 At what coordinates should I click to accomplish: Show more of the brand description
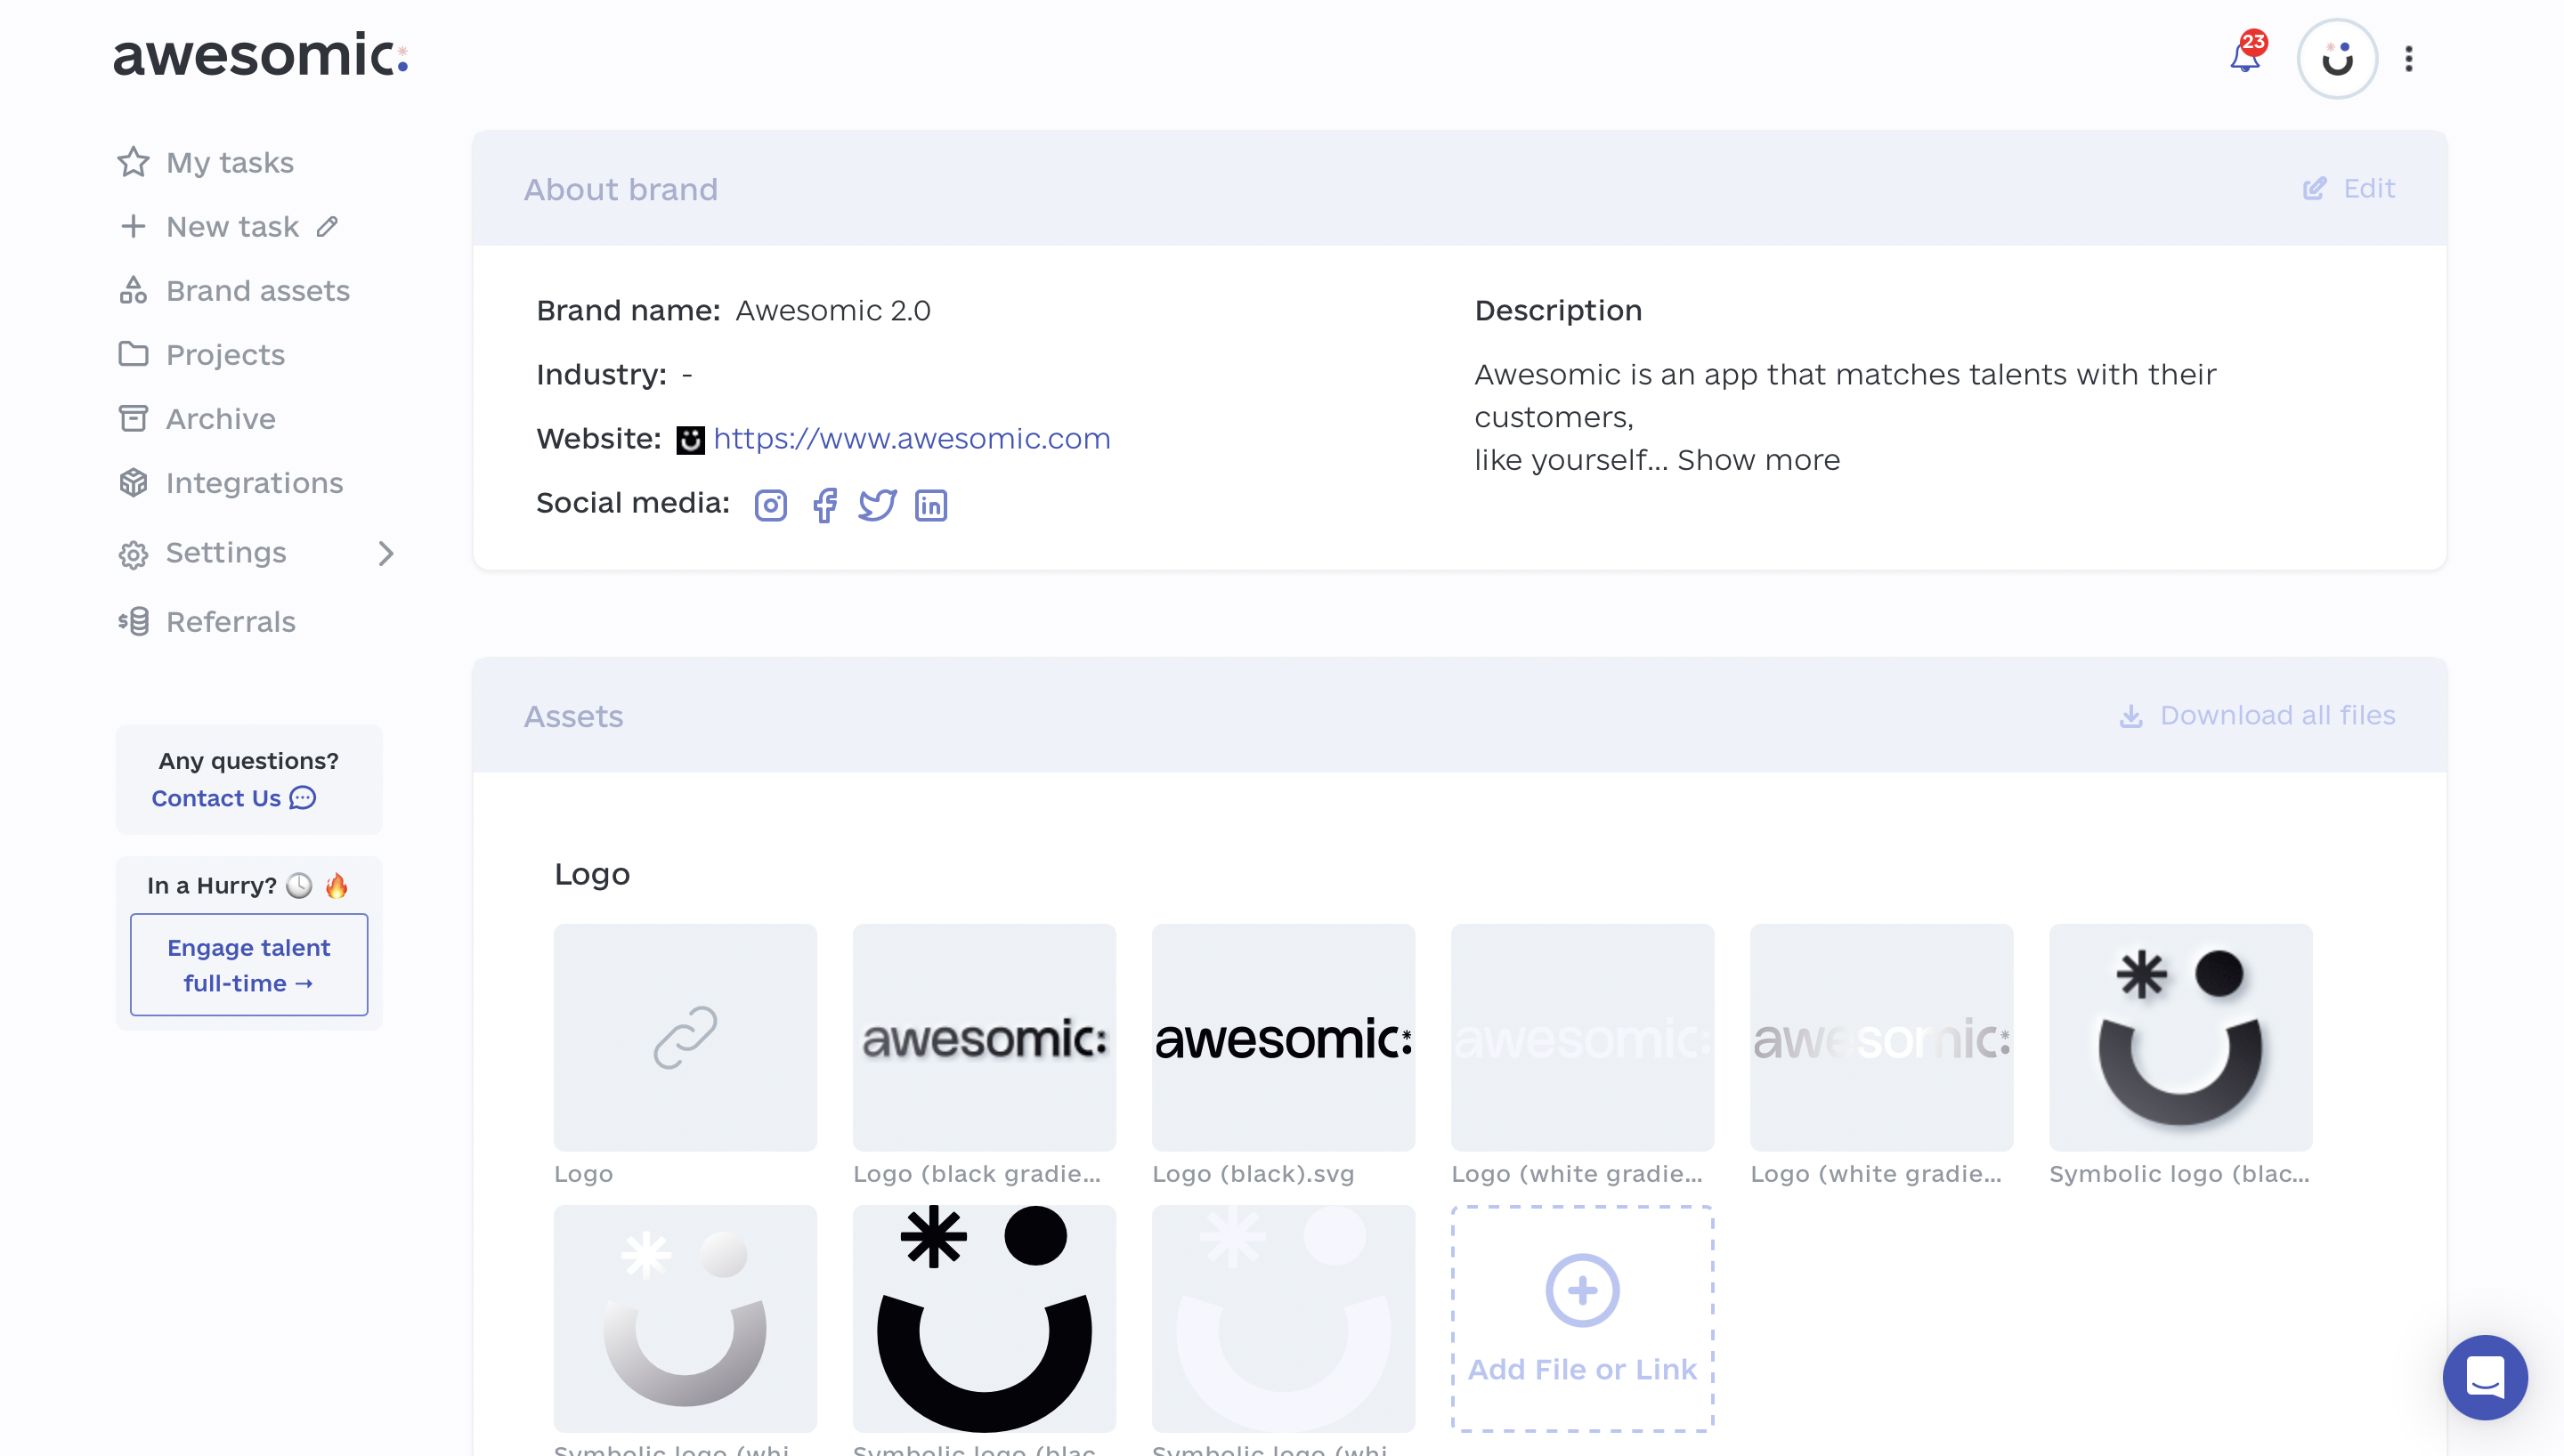tap(1758, 460)
